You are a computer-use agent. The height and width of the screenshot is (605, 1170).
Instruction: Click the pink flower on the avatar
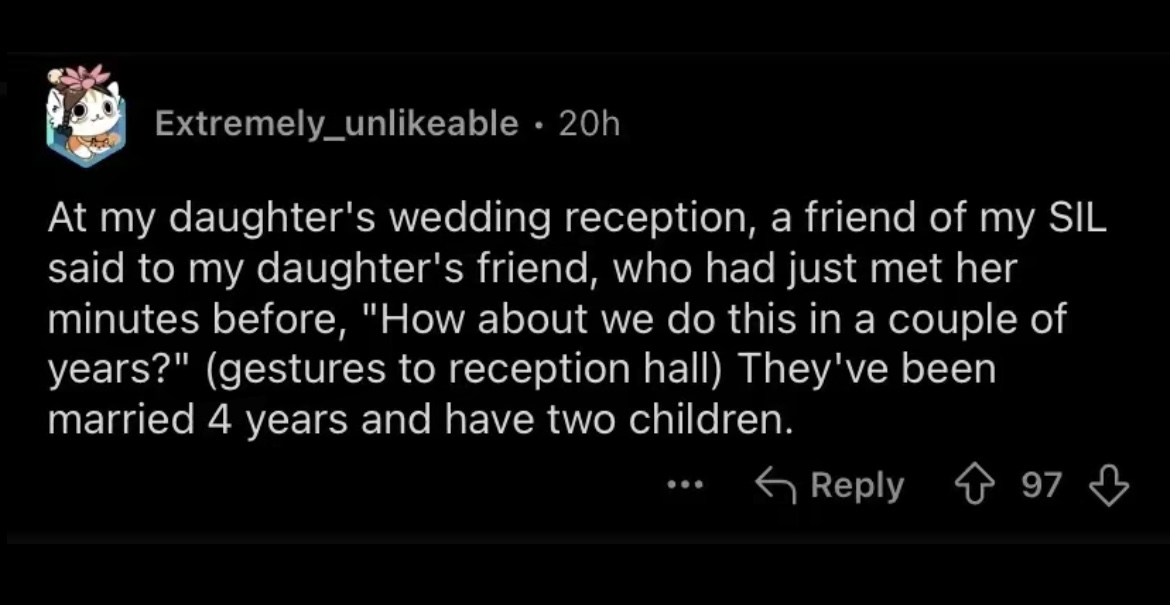pyautogui.click(x=90, y=77)
